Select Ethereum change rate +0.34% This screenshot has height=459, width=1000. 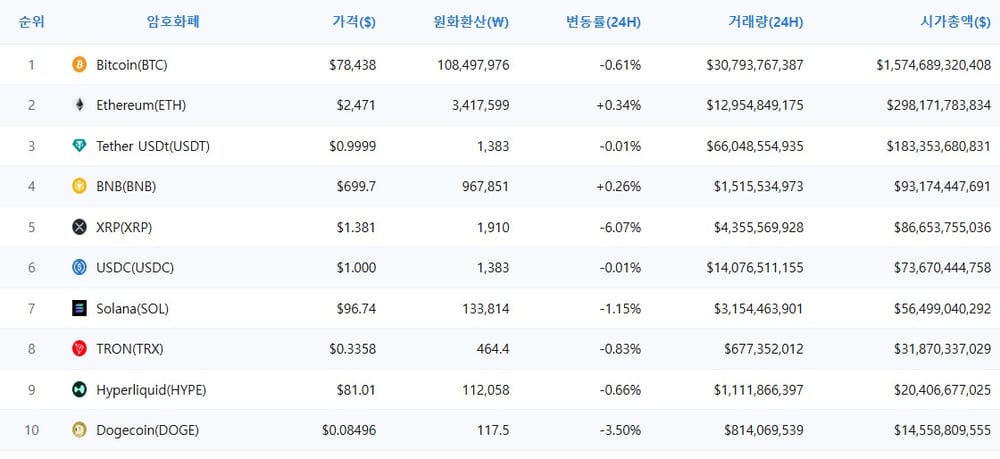coord(619,106)
